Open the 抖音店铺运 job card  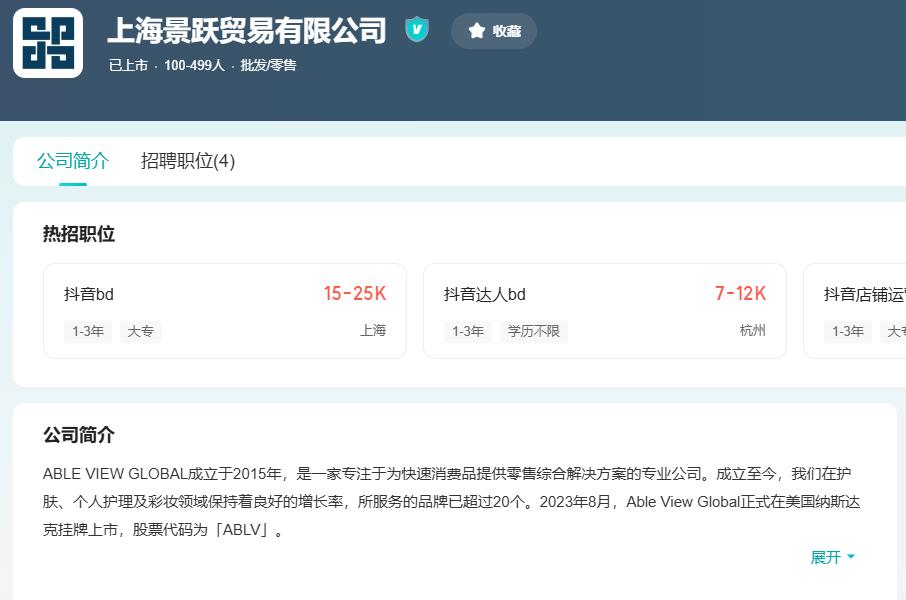[855, 311]
